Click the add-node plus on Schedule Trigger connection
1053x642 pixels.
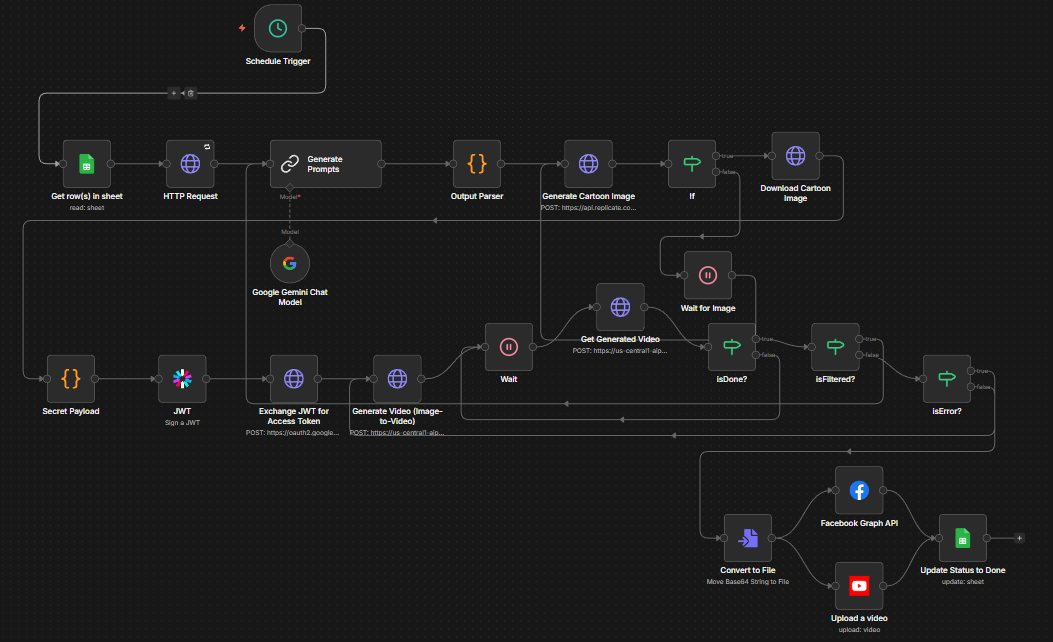[x=173, y=93]
